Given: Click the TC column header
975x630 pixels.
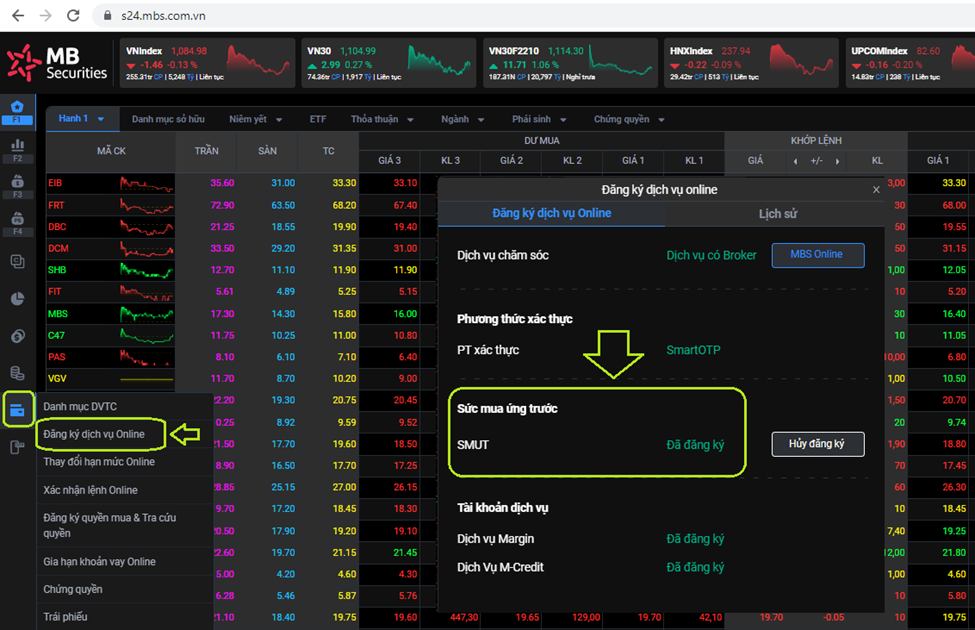Looking at the screenshot, I should pos(328,151).
